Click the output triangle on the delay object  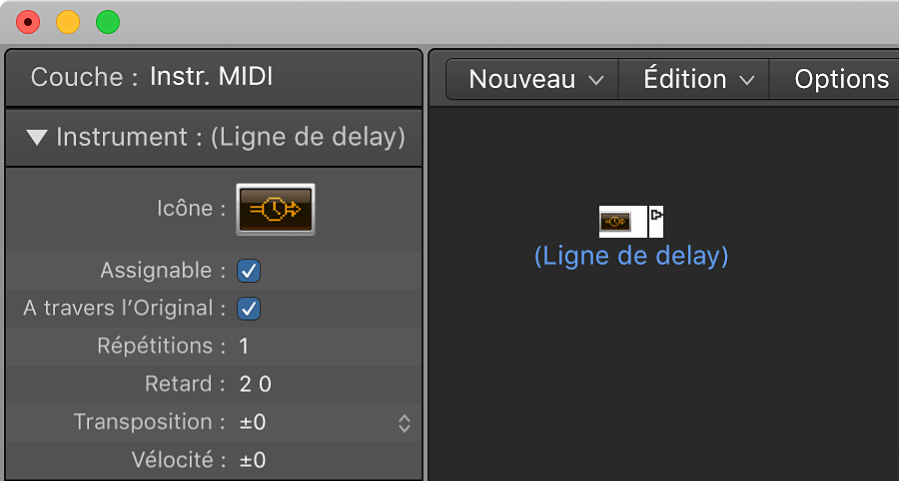(656, 215)
